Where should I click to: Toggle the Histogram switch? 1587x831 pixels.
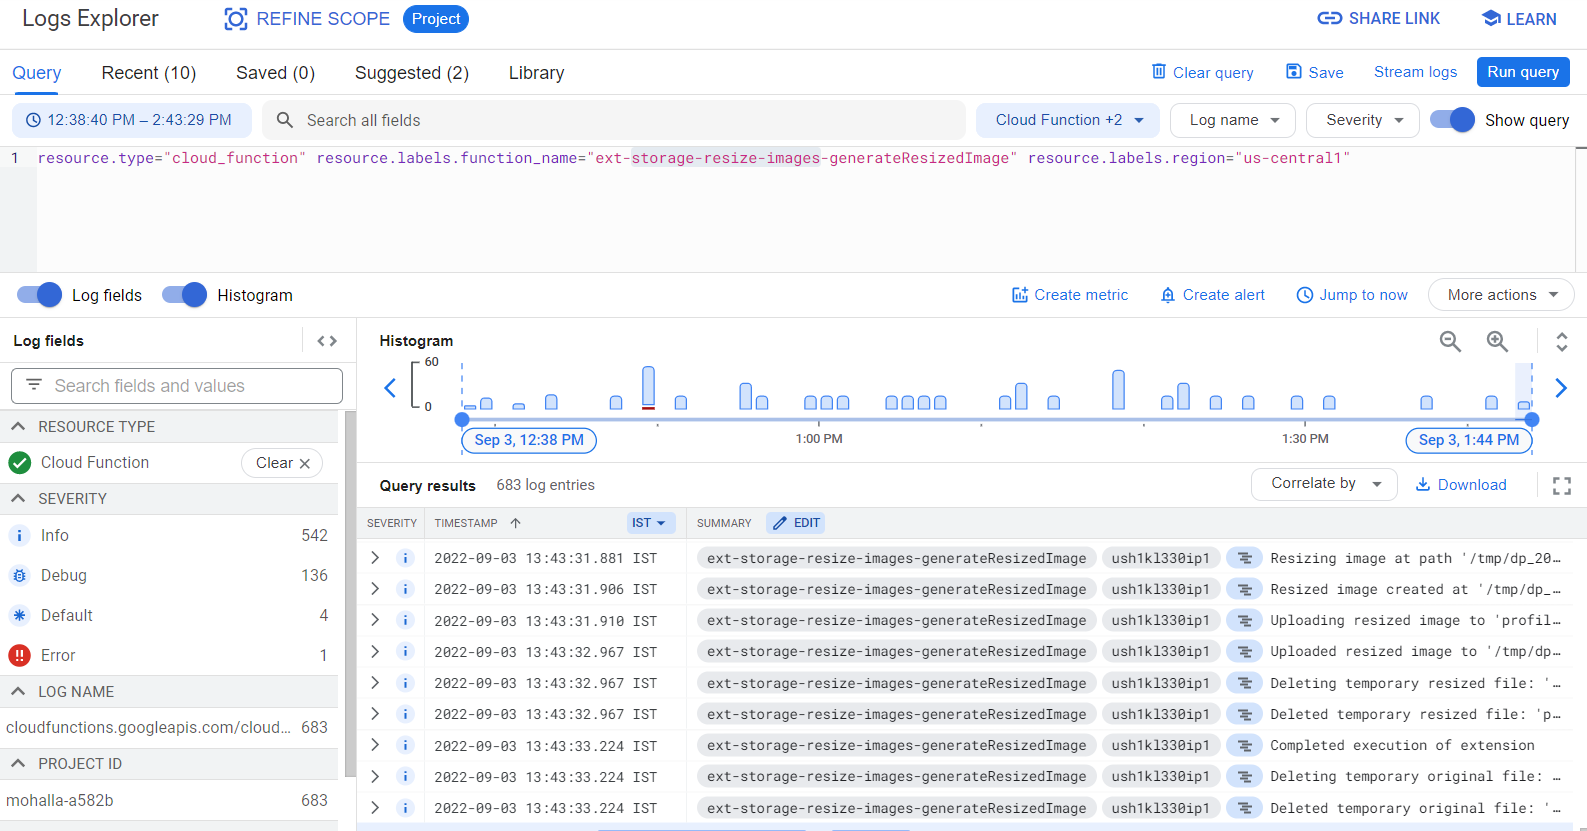click(185, 295)
